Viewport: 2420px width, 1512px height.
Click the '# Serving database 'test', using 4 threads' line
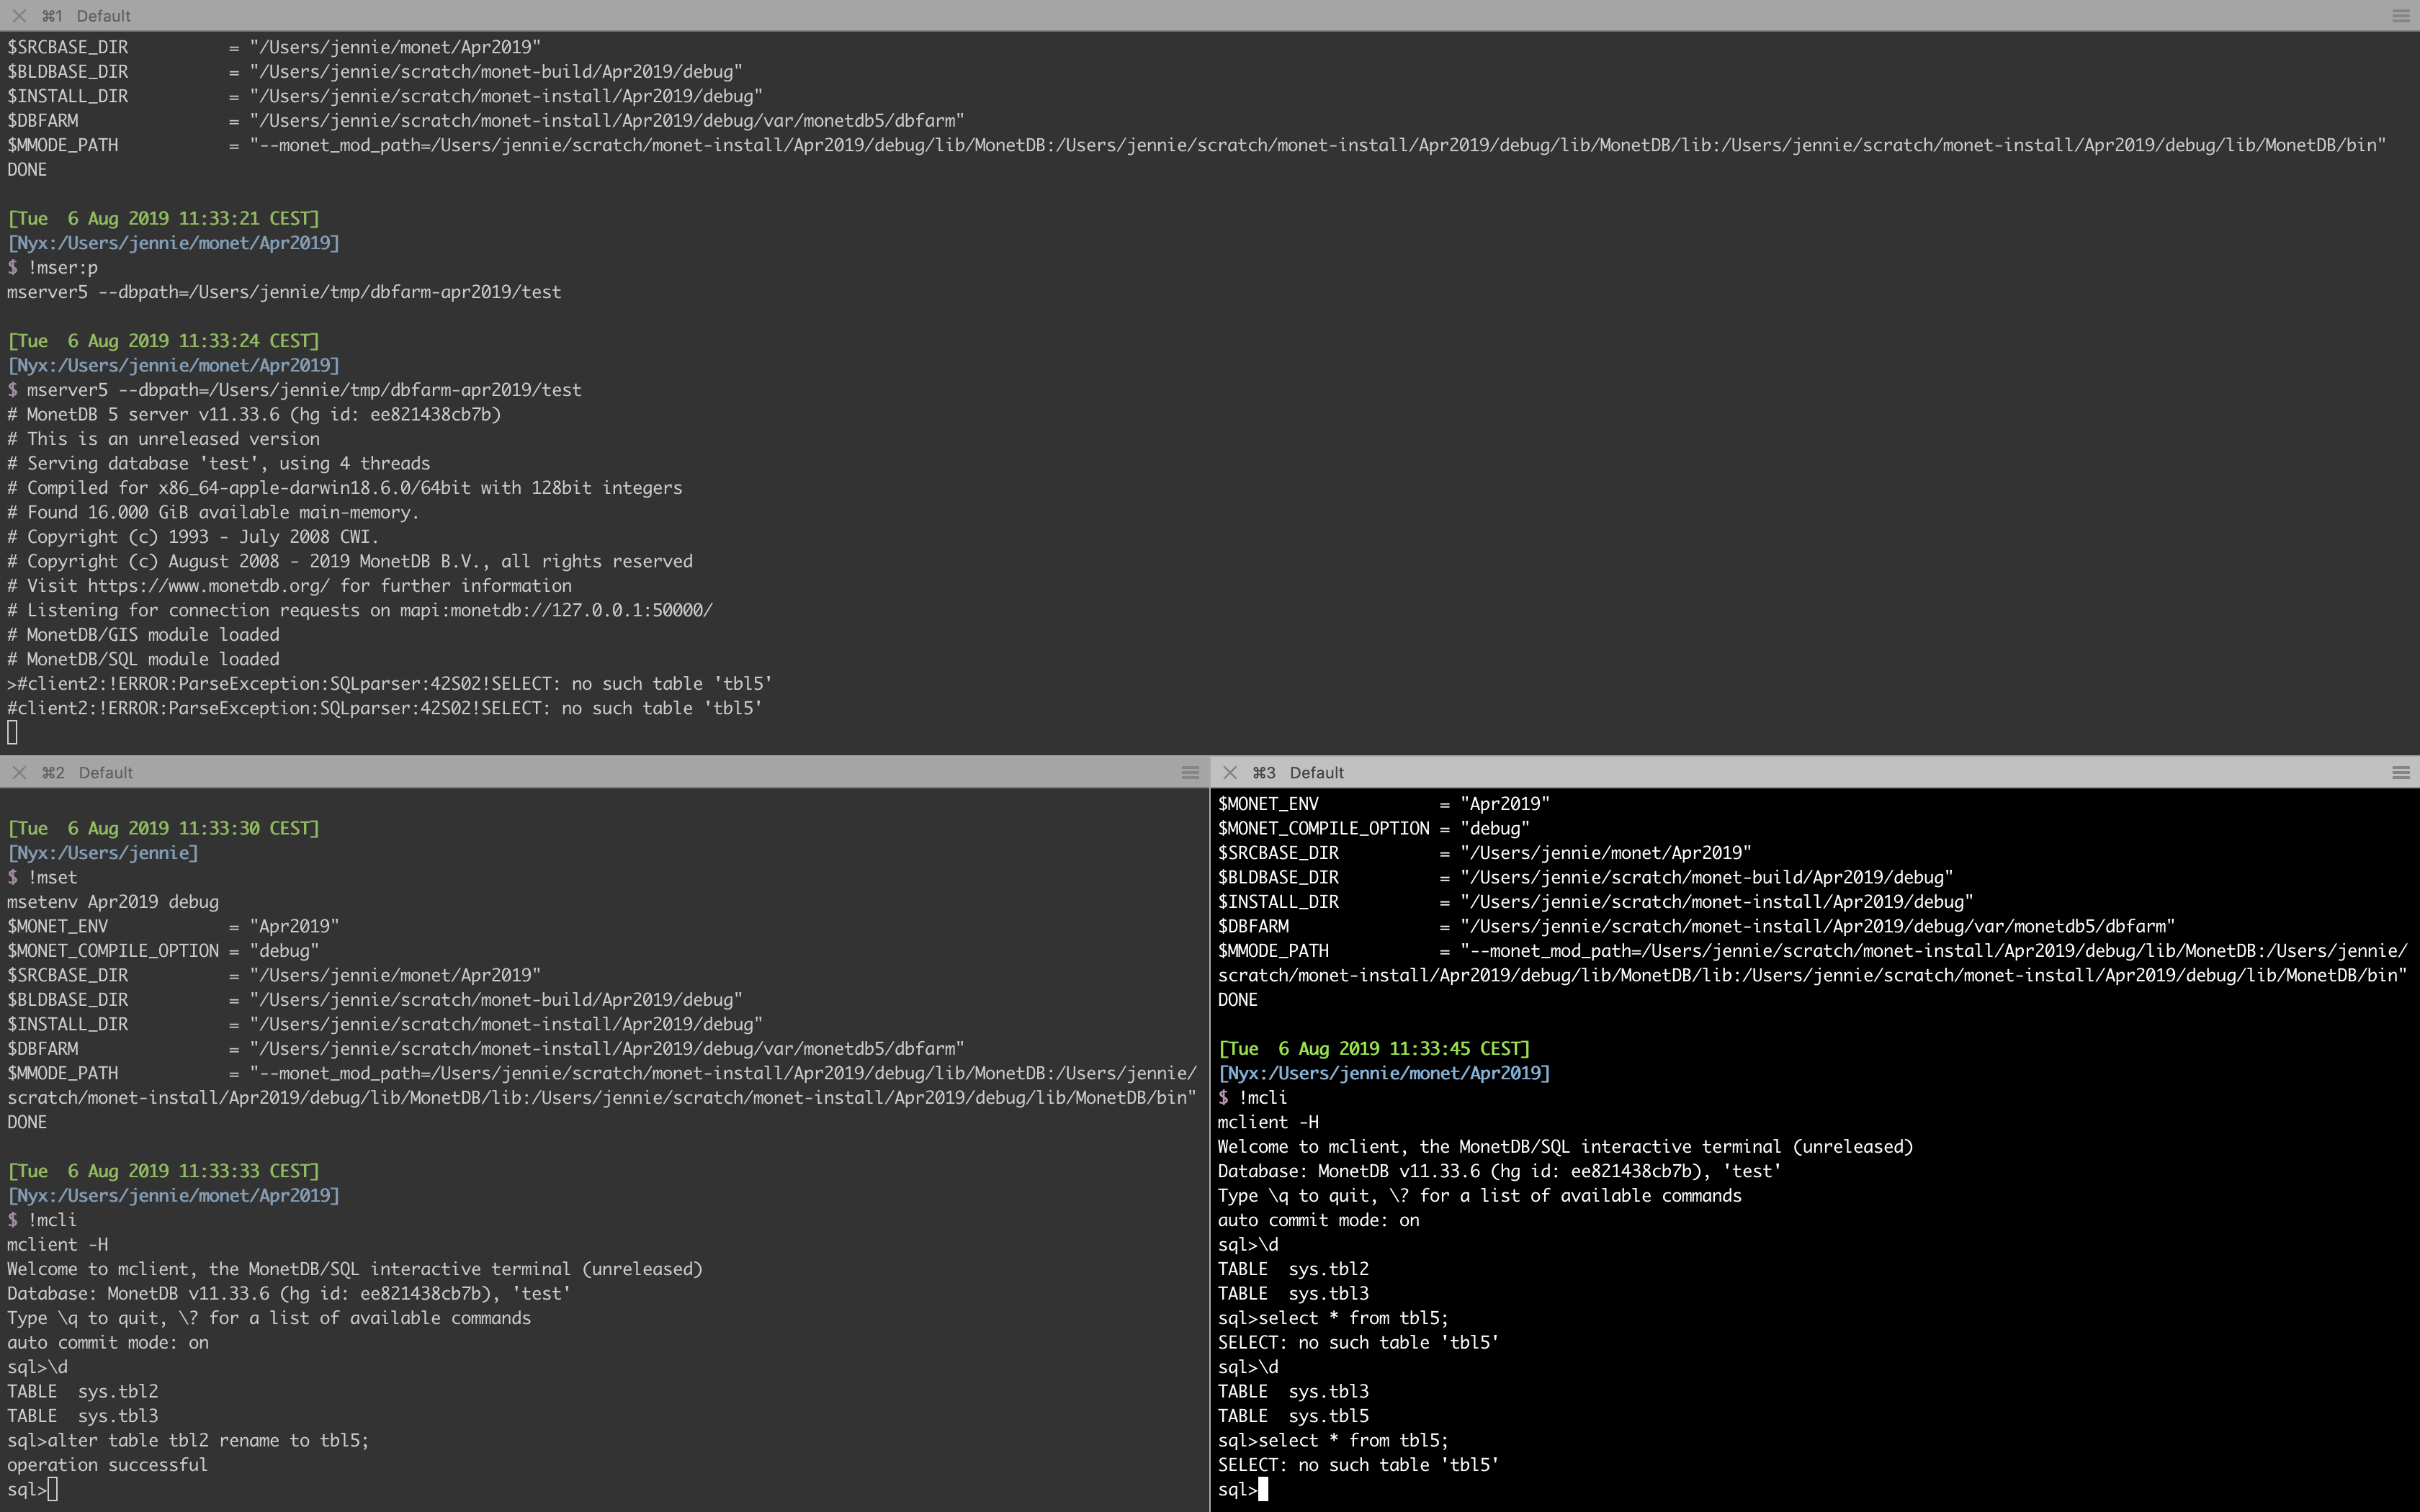(219, 463)
